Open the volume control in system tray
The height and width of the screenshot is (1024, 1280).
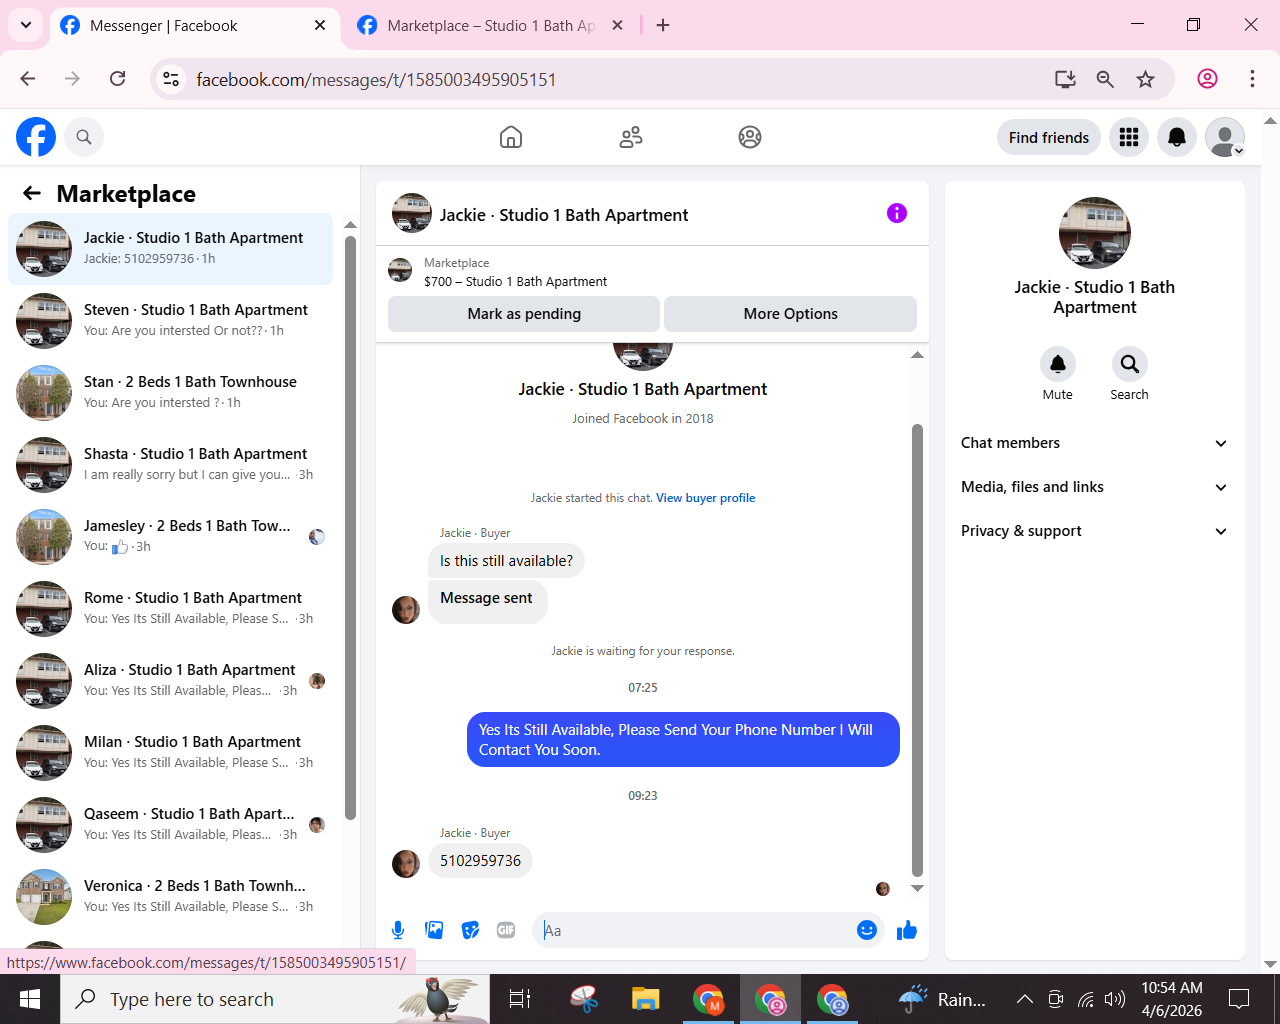[x=1115, y=999]
